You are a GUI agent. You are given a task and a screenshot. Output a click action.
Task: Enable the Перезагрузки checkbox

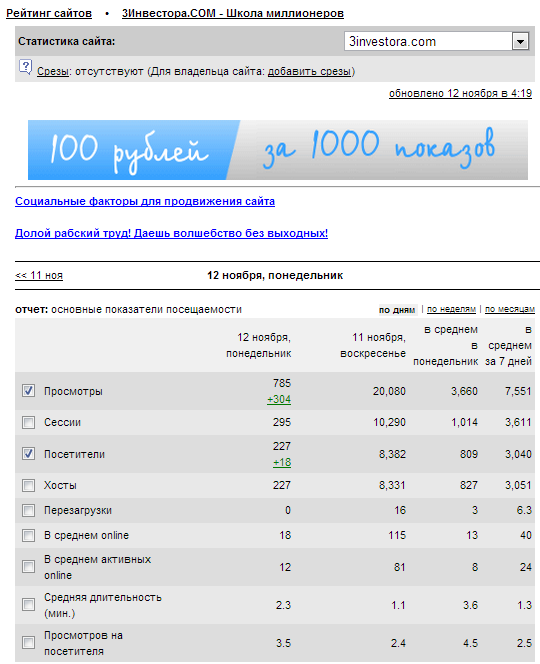[28, 510]
